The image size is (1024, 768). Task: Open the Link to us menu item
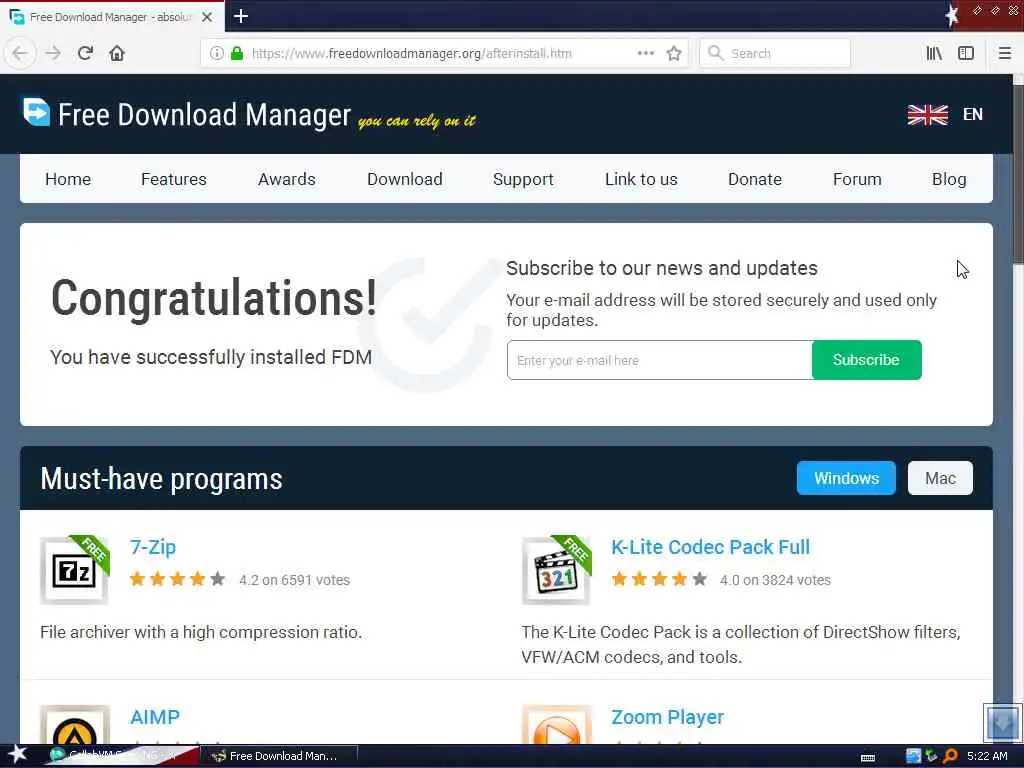pyautogui.click(x=641, y=179)
